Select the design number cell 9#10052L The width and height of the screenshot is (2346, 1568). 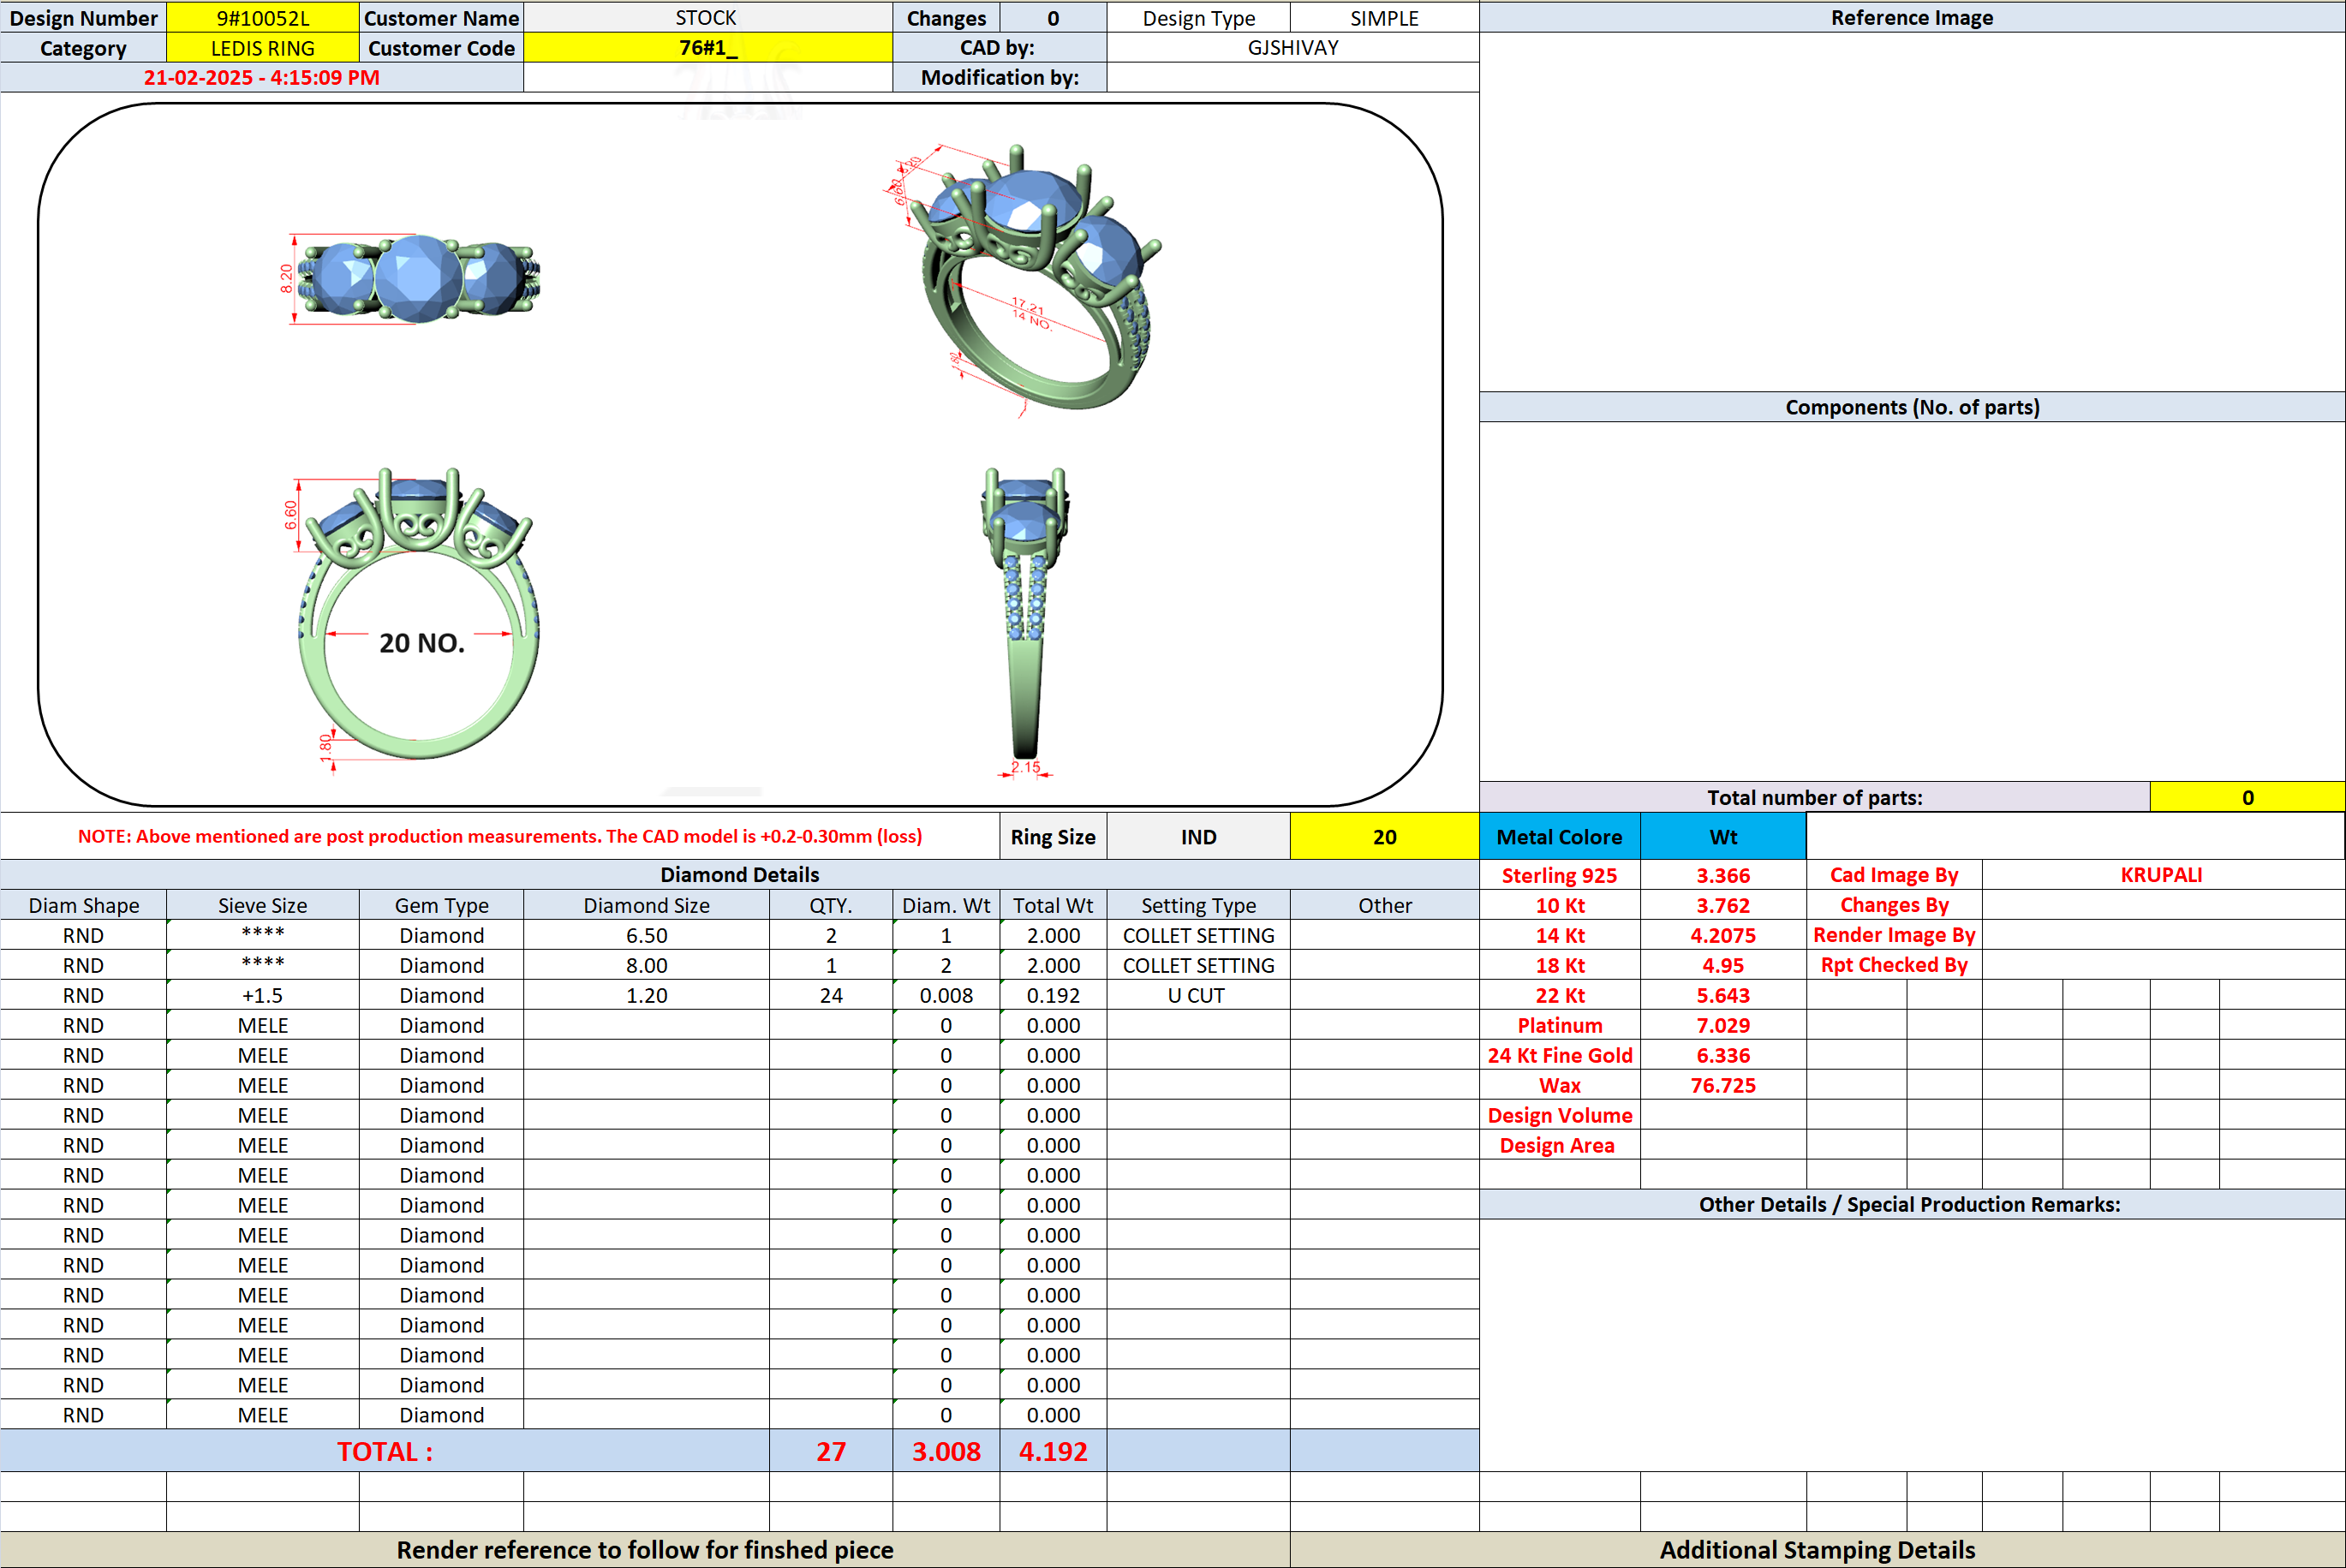pos(263,18)
